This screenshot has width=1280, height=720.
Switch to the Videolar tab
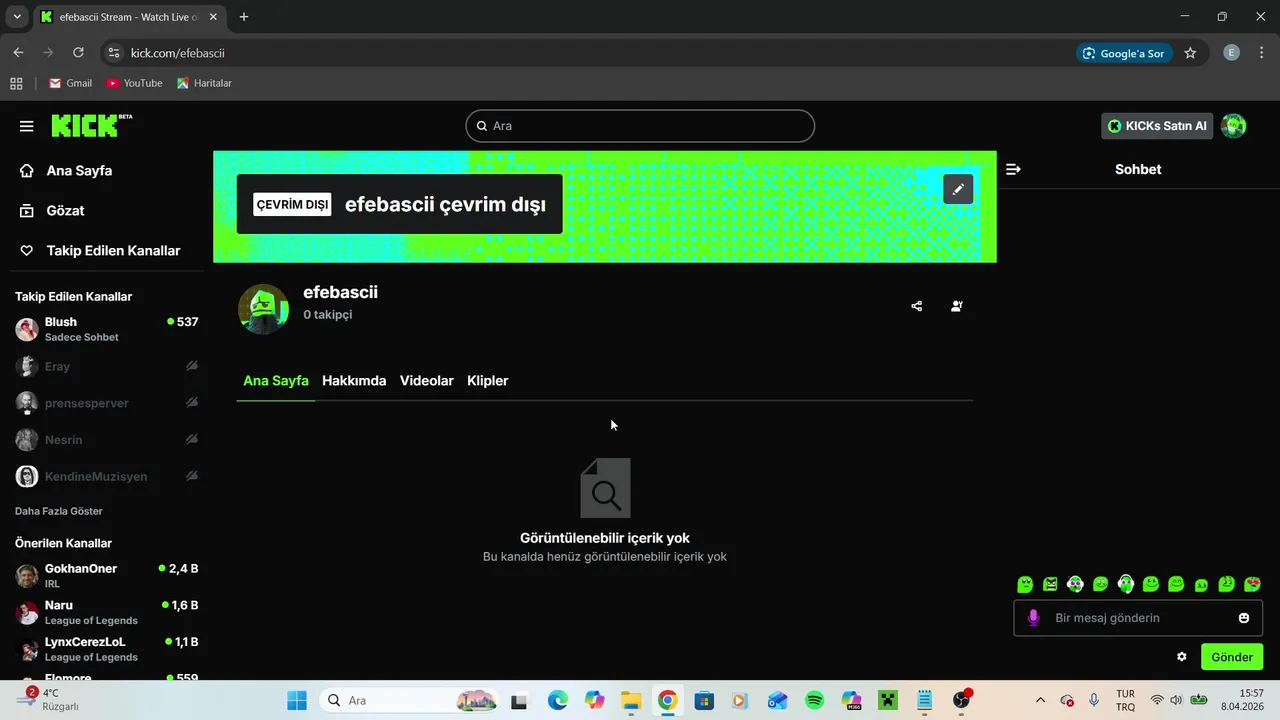(x=427, y=381)
